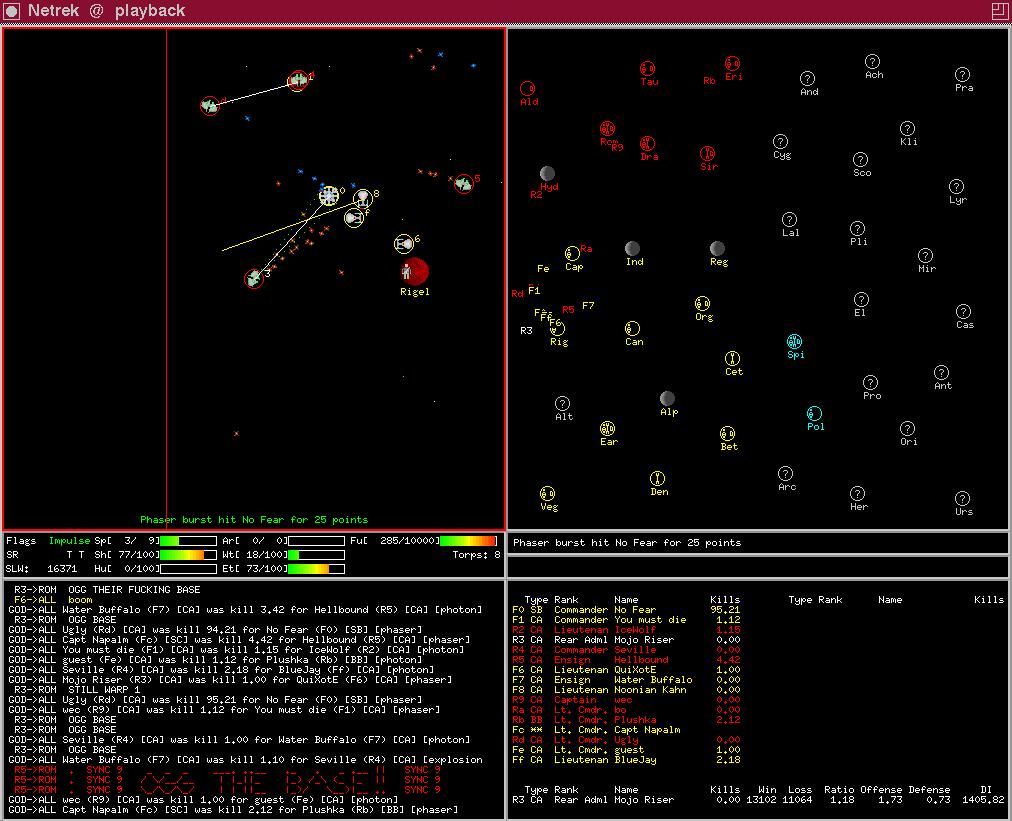Click the Tau planet on galactic map
The height and width of the screenshot is (821, 1012).
(647, 68)
